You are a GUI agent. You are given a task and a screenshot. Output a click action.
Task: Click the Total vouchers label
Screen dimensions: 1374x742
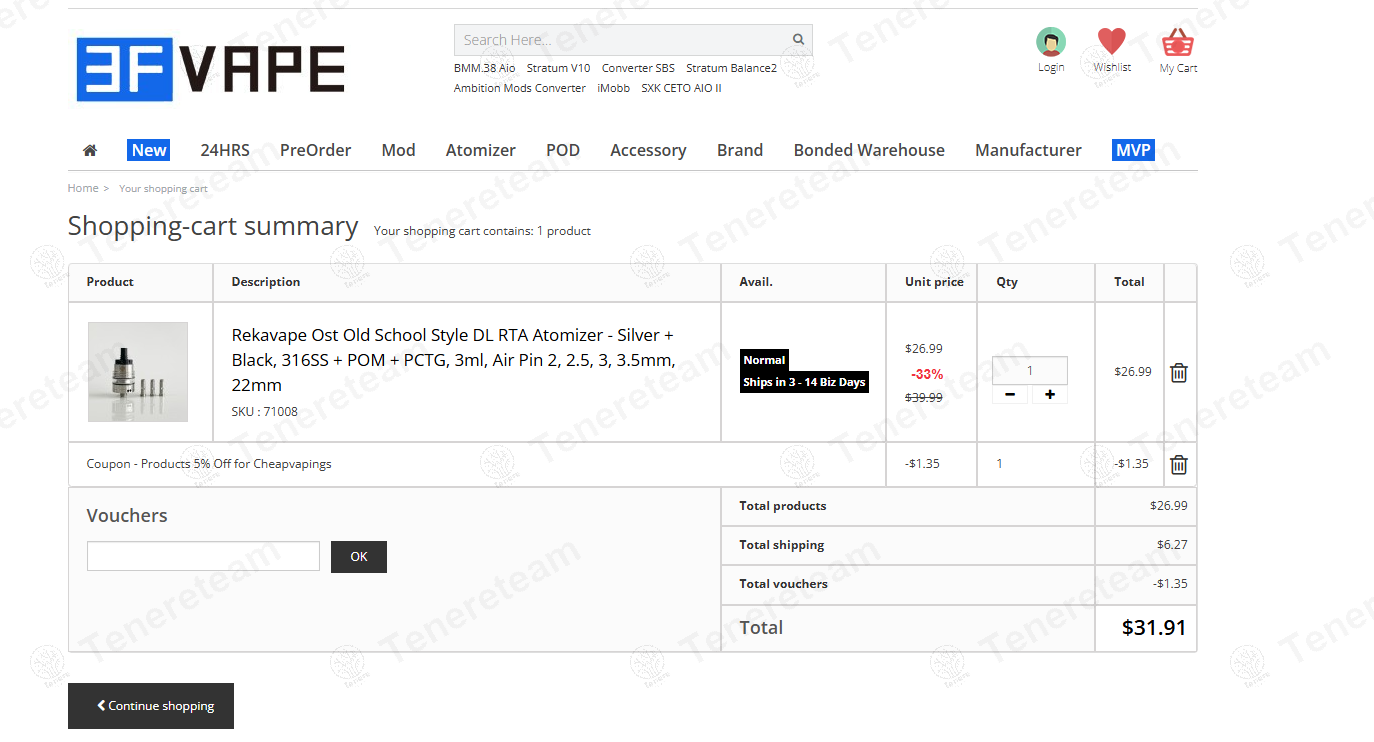pyautogui.click(x=783, y=584)
